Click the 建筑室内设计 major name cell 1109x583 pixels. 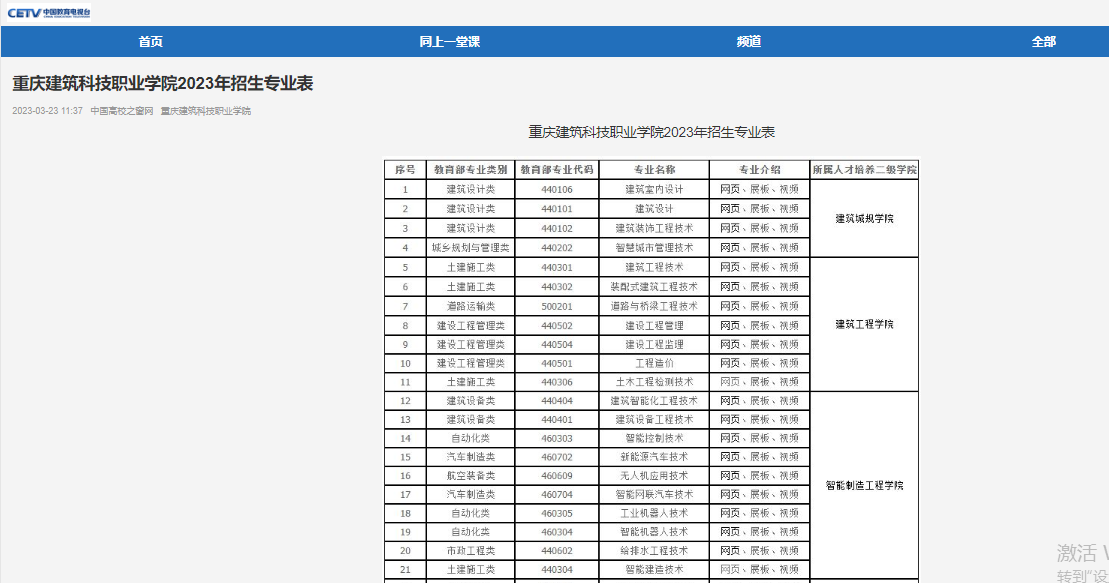click(654, 189)
